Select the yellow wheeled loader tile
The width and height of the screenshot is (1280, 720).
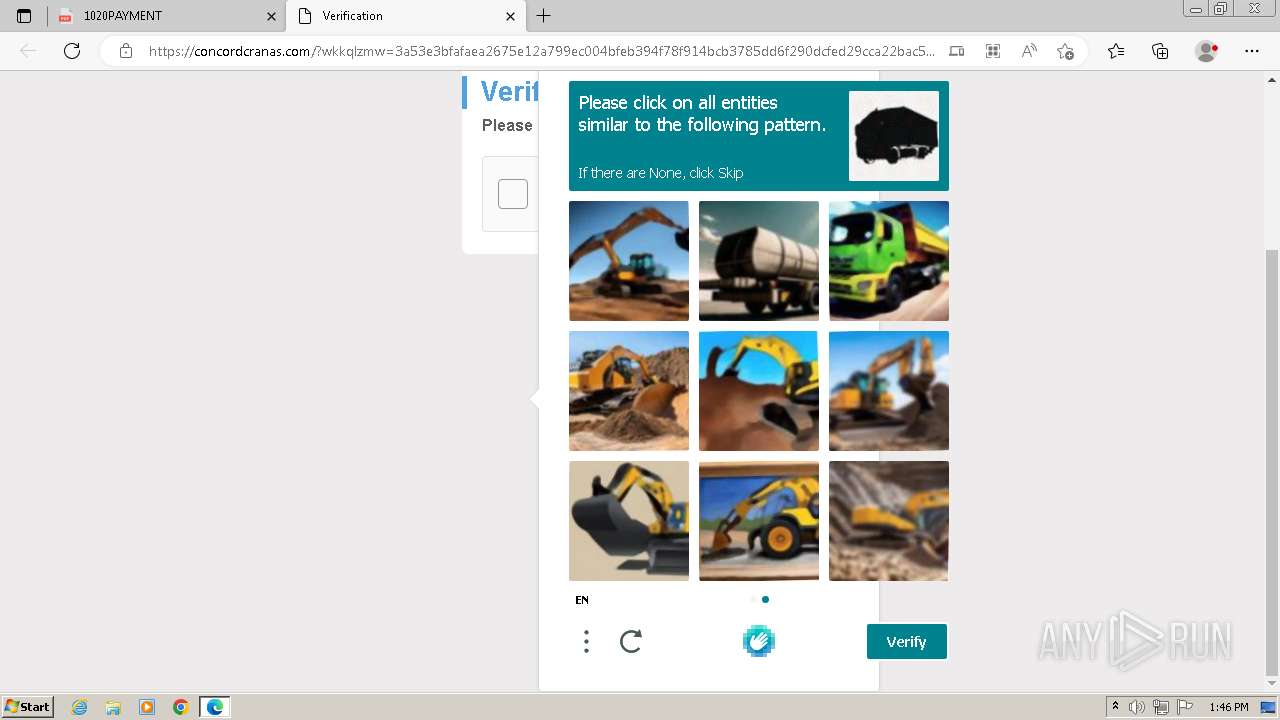pos(759,521)
